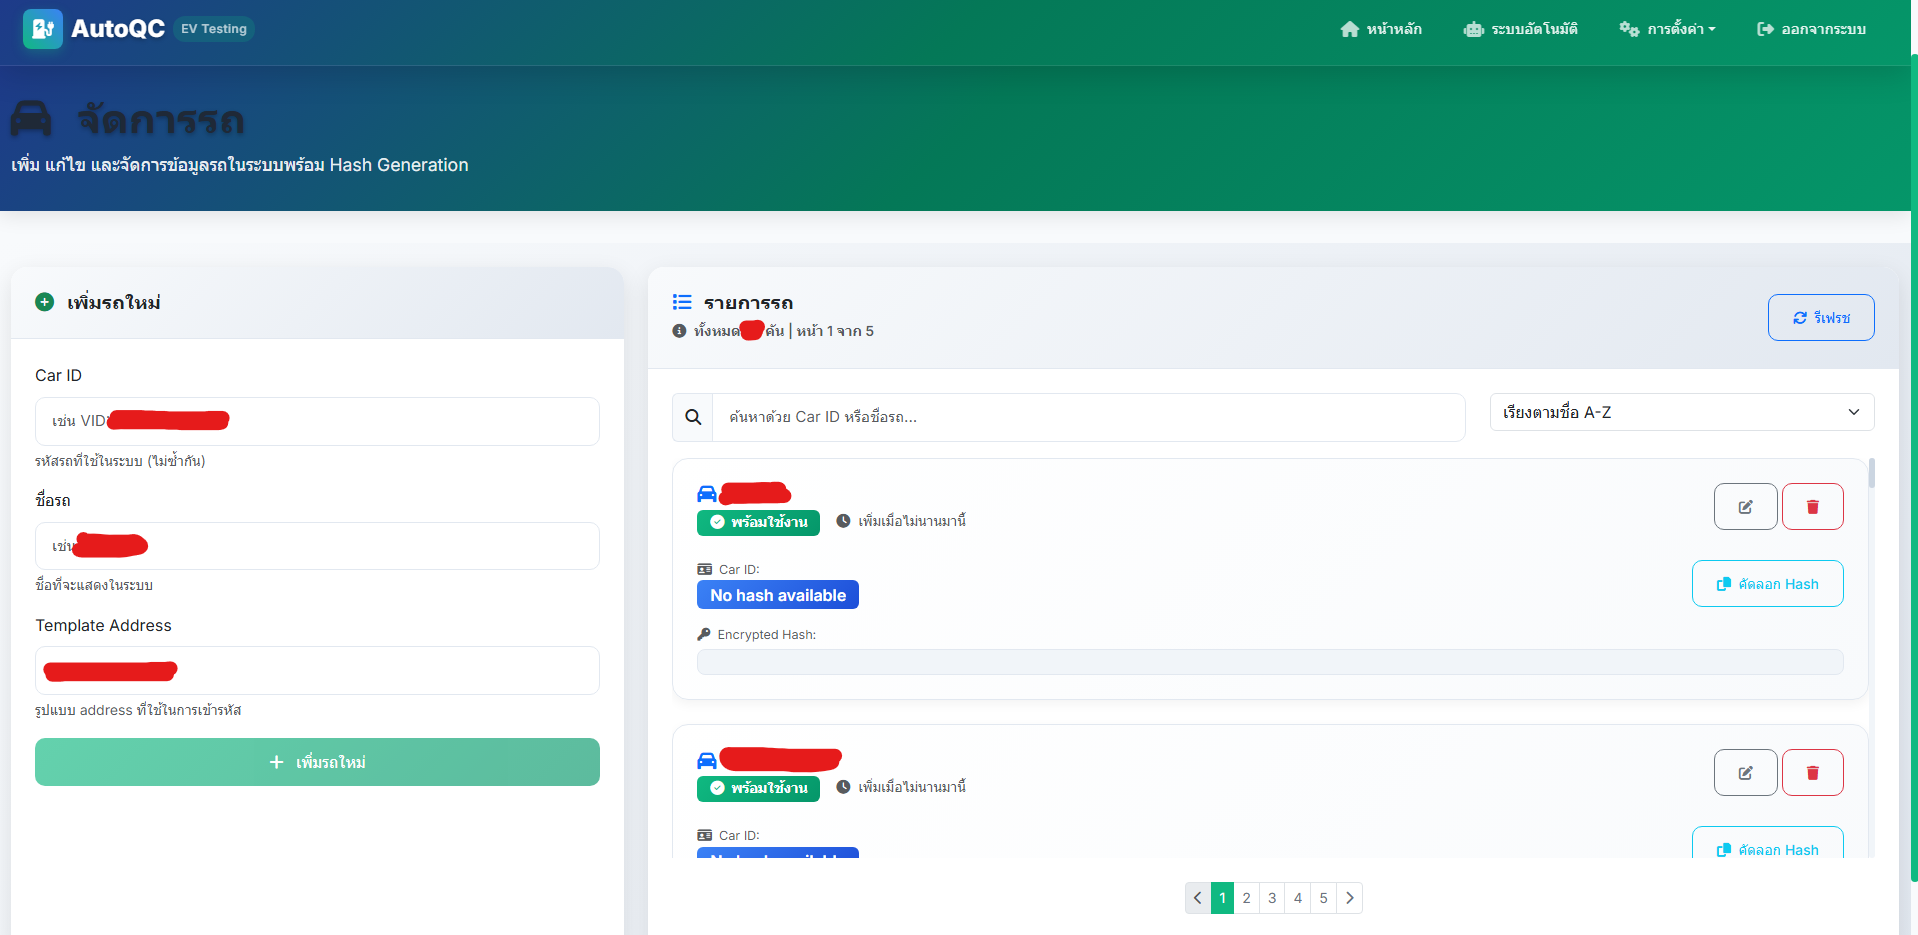The width and height of the screenshot is (1918, 935).
Task: Focus the Car ID search field
Action: (1089, 417)
